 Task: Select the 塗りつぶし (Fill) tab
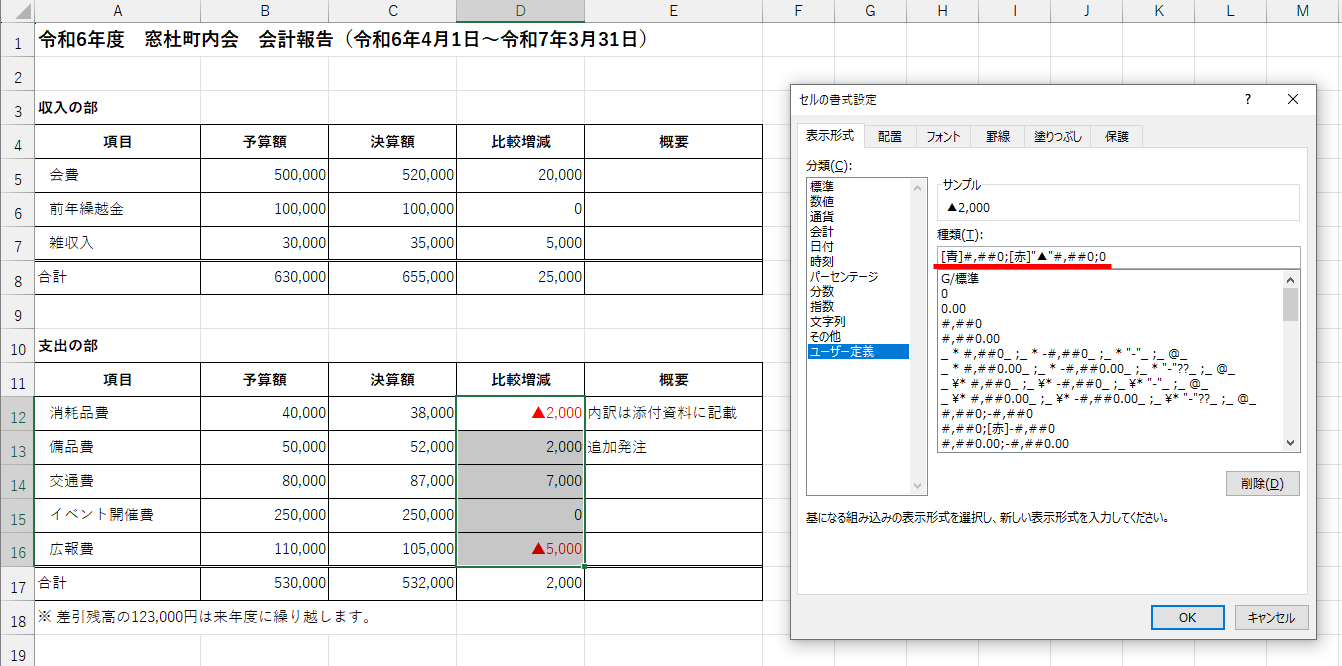pyautogui.click(x=1059, y=137)
